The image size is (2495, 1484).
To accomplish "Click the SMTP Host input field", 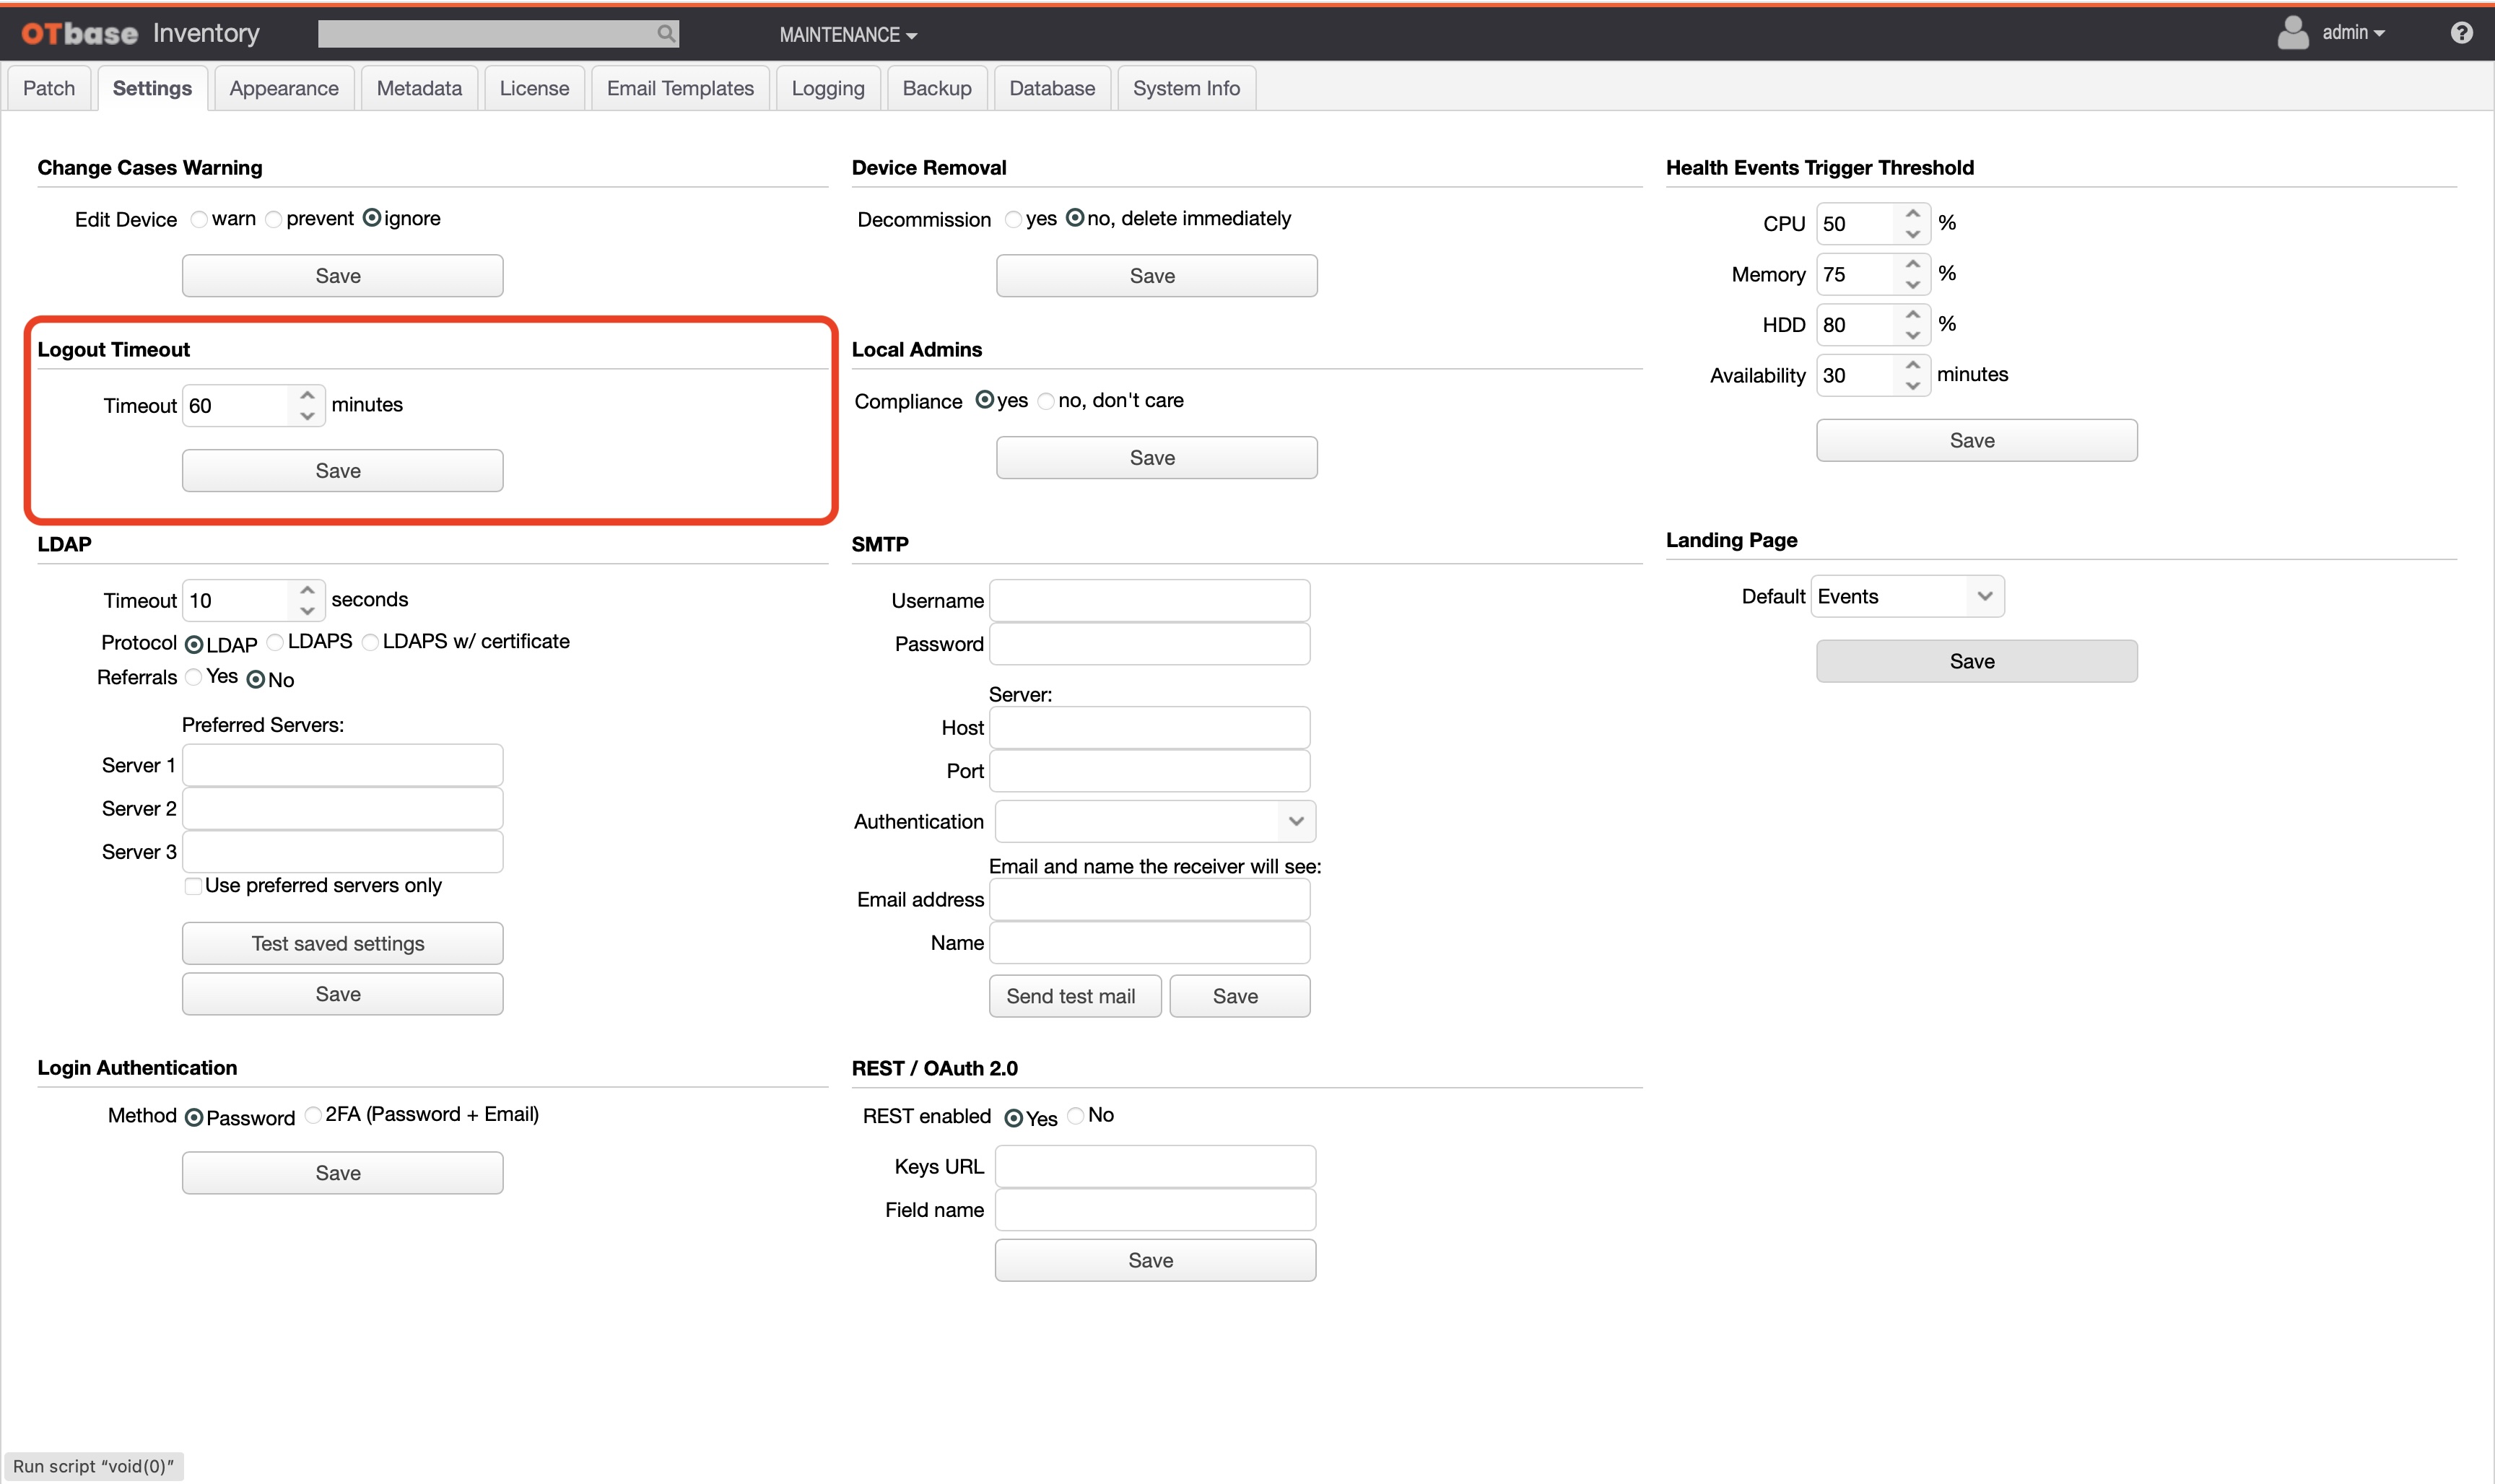I will (1149, 727).
